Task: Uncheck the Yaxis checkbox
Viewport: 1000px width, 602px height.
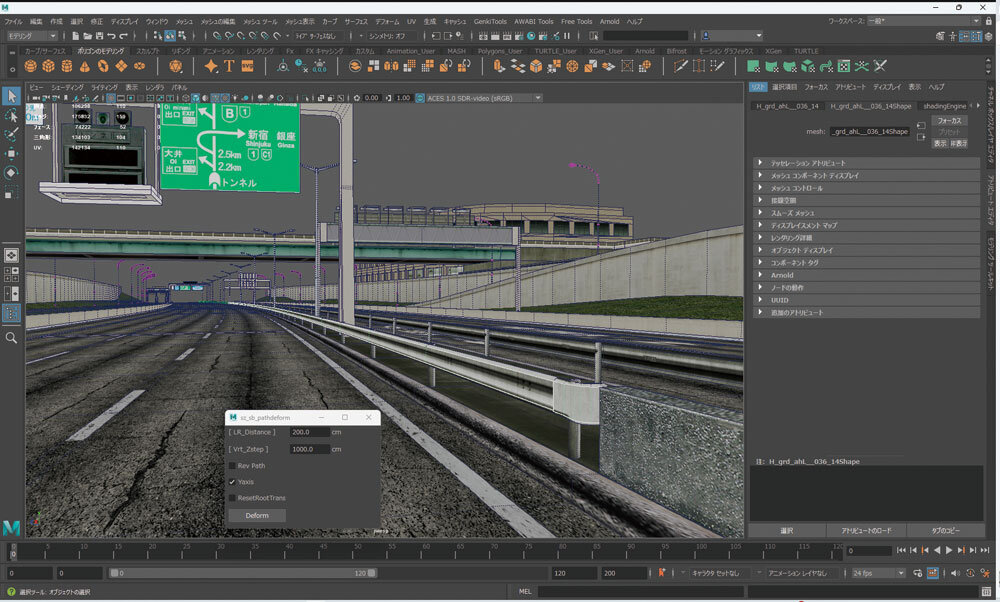Action: pyautogui.click(x=232, y=481)
